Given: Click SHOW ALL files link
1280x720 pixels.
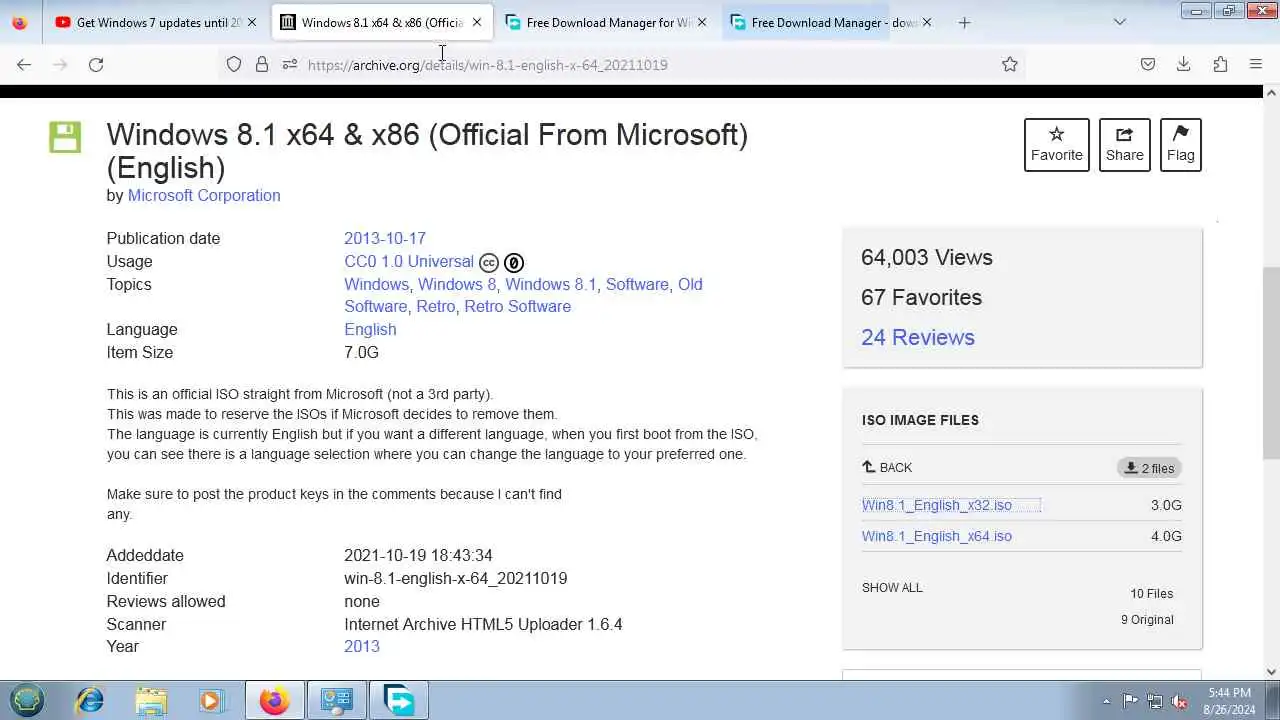Looking at the screenshot, I should (892, 587).
